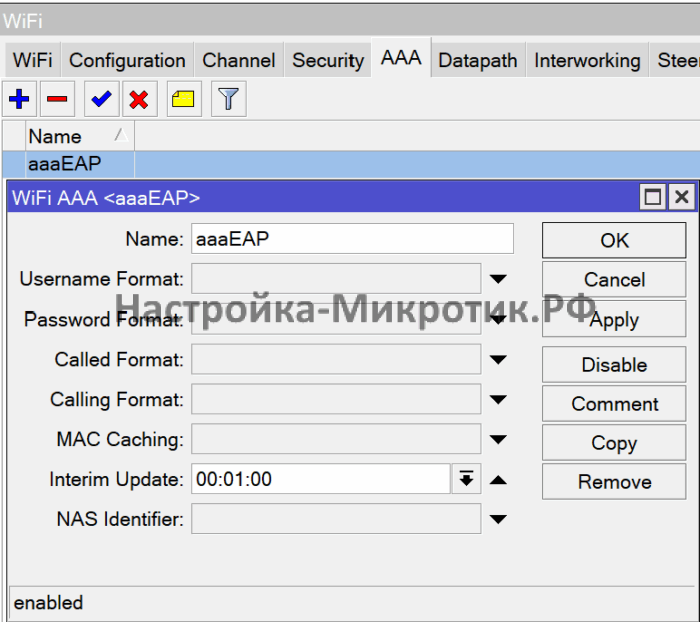The width and height of the screenshot is (700, 622).
Task: Click the OK button
Action: pyautogui.click(x=614, y=241)
